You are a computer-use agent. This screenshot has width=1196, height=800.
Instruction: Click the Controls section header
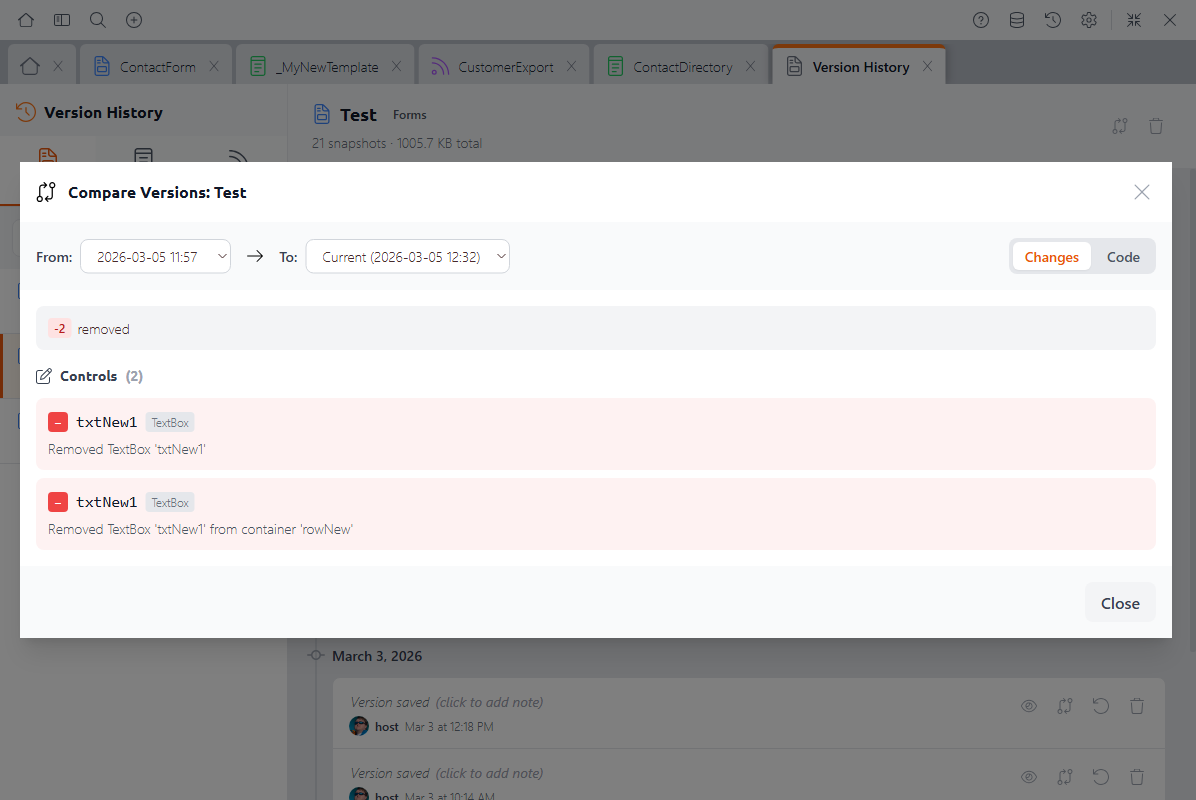pyautogui.click(x=89, y=376)
